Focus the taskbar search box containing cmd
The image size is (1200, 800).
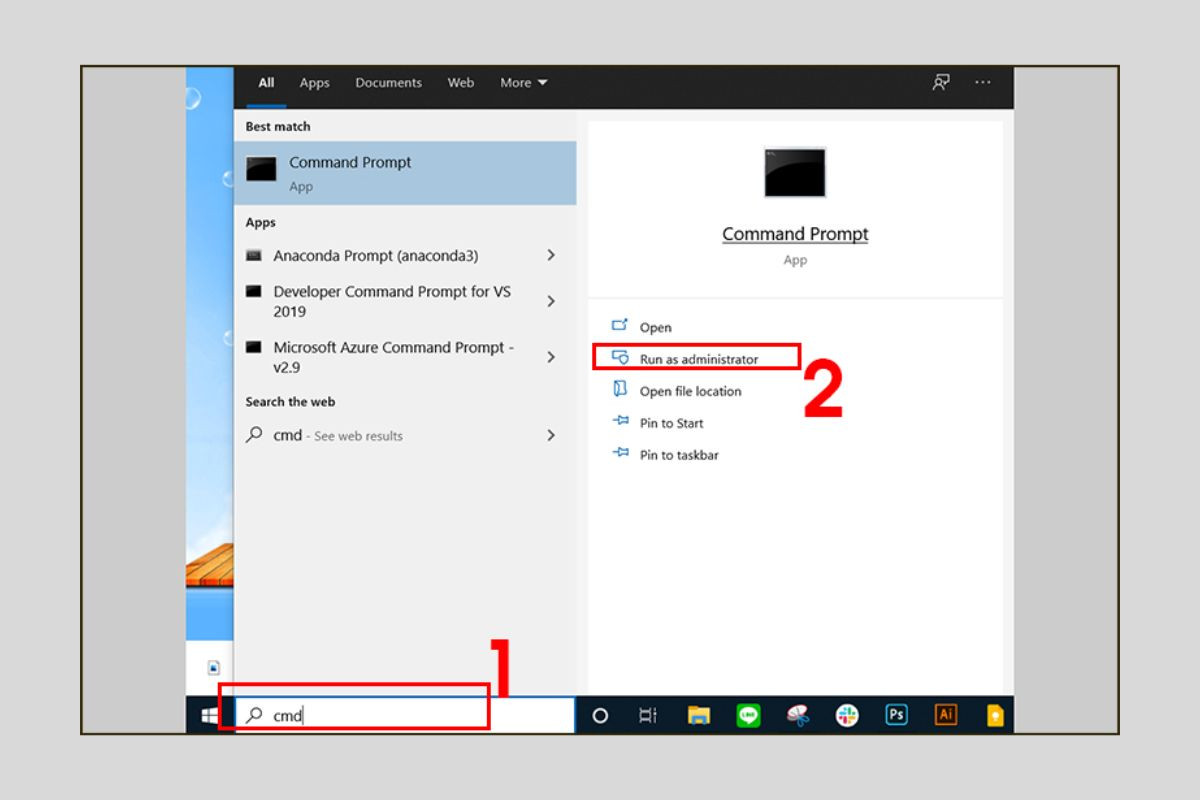pyautogui.click(x=405, y=715)
